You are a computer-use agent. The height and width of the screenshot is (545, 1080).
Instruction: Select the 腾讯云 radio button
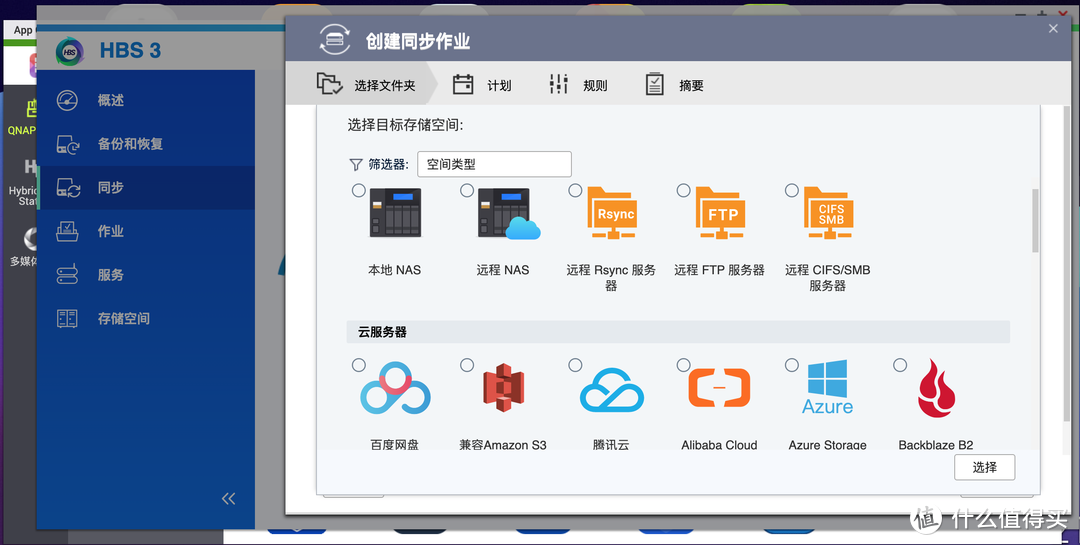coord(575,365)
